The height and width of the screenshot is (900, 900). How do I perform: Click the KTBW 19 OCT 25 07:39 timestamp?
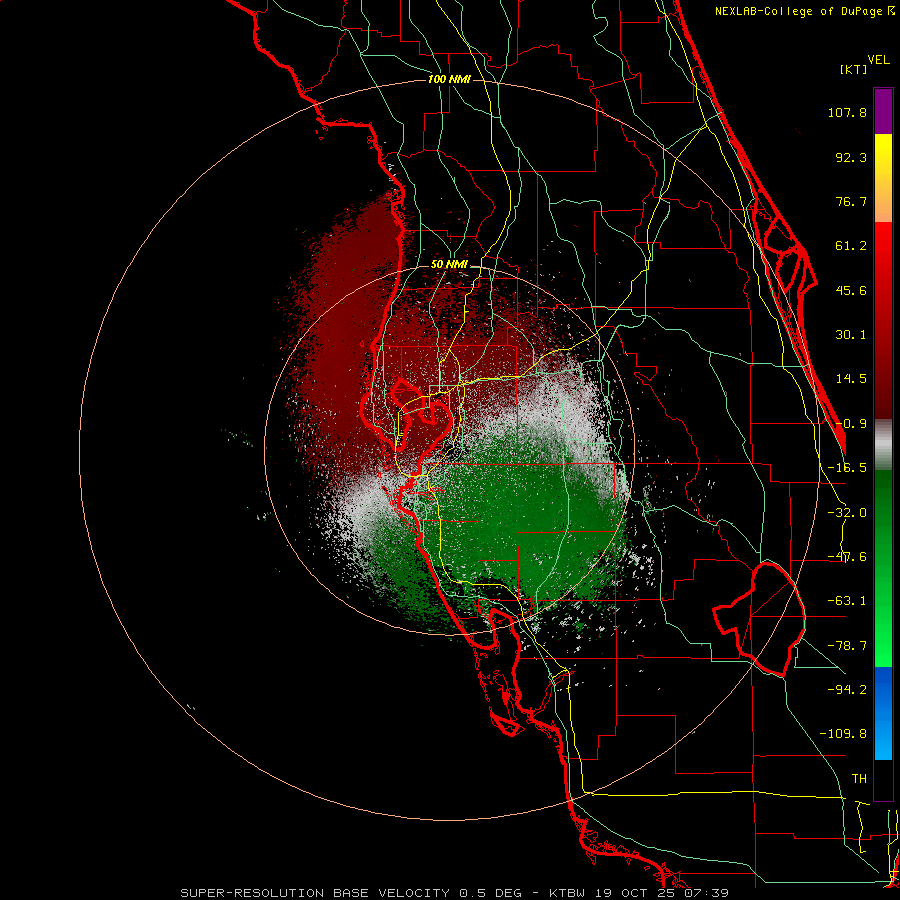pos(639,893)
